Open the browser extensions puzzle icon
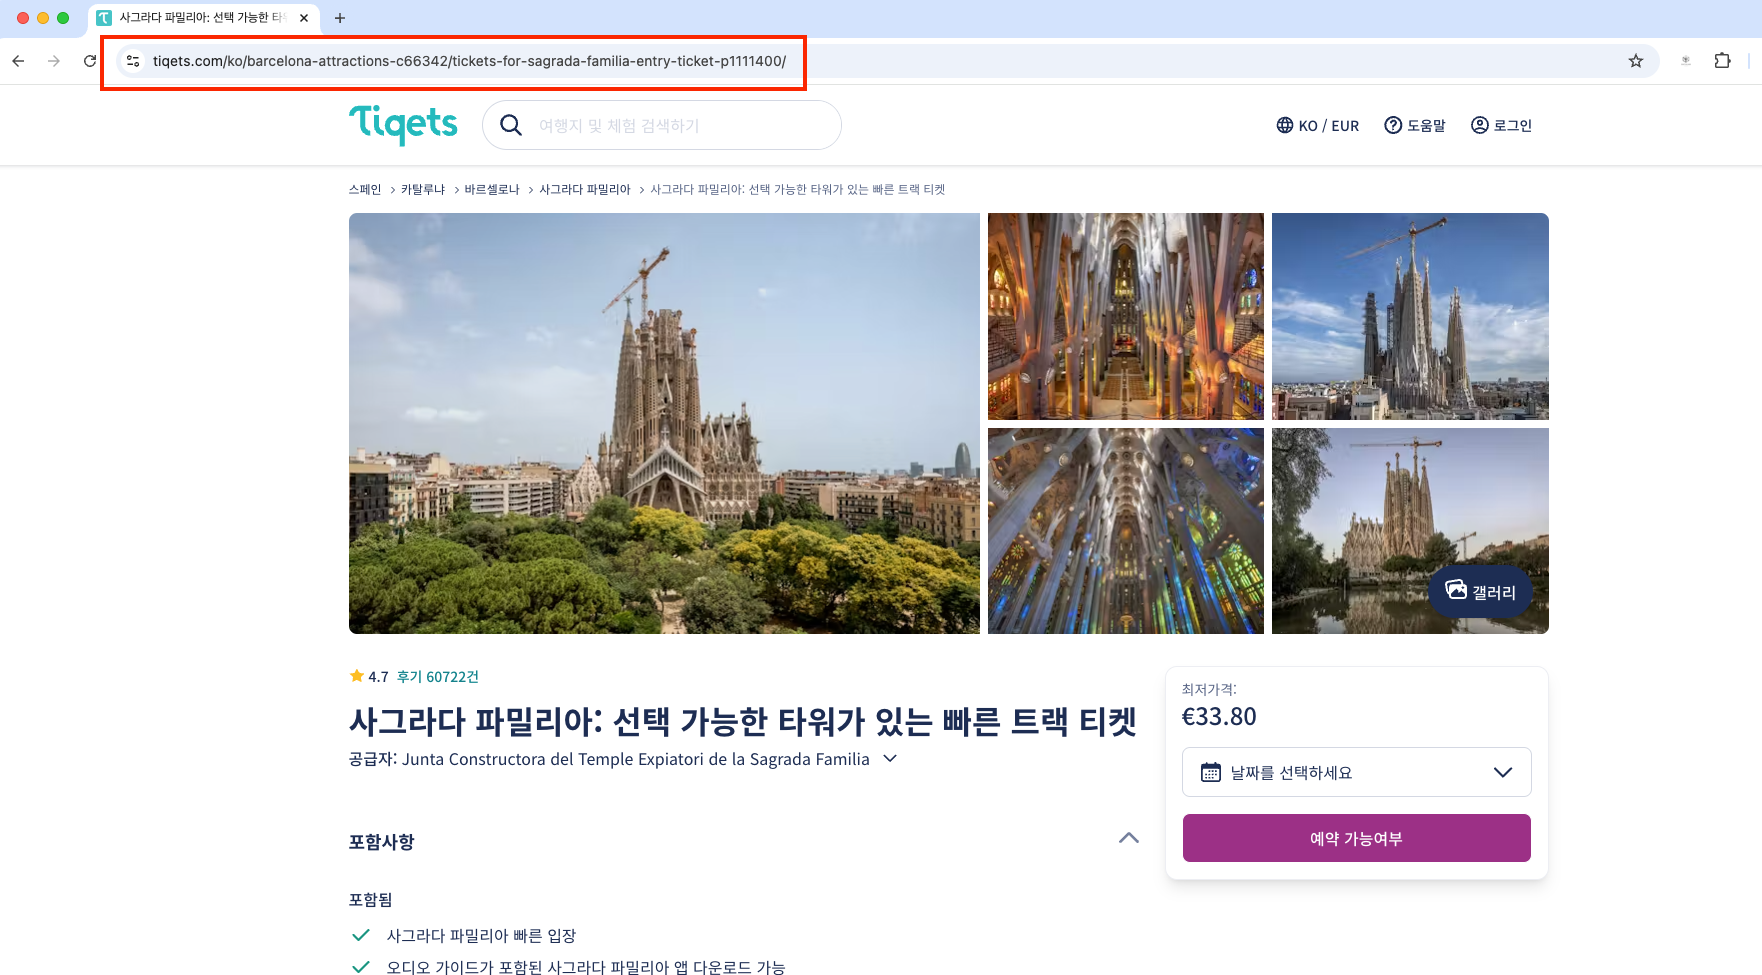The image size is (1762, 975). (x=1722, y=61)
